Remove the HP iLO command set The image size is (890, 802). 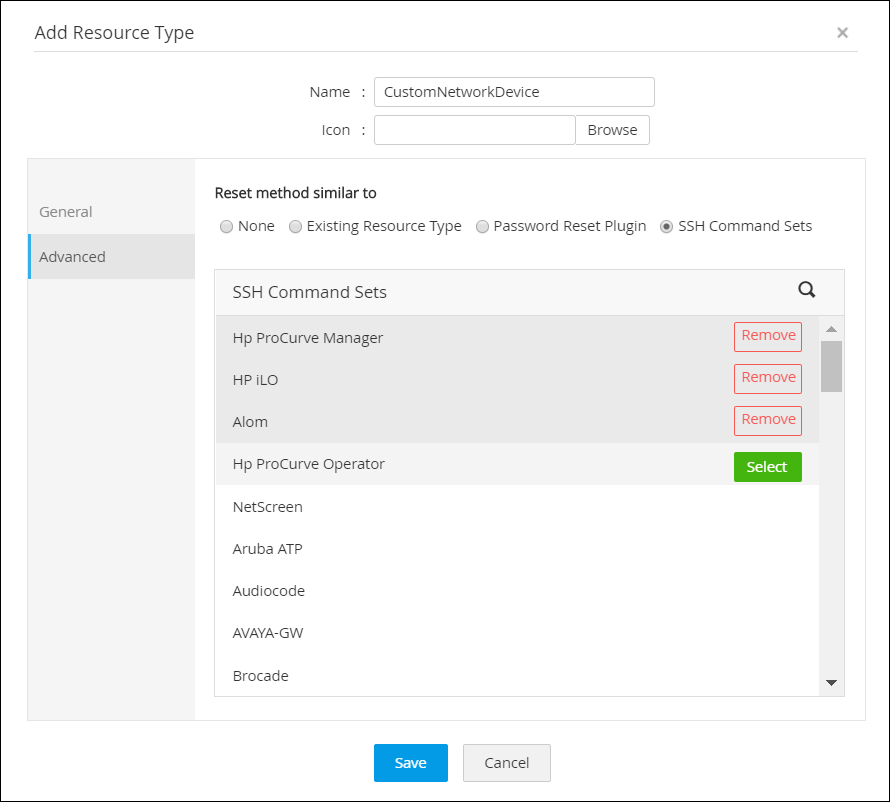(x=767, y=378)
